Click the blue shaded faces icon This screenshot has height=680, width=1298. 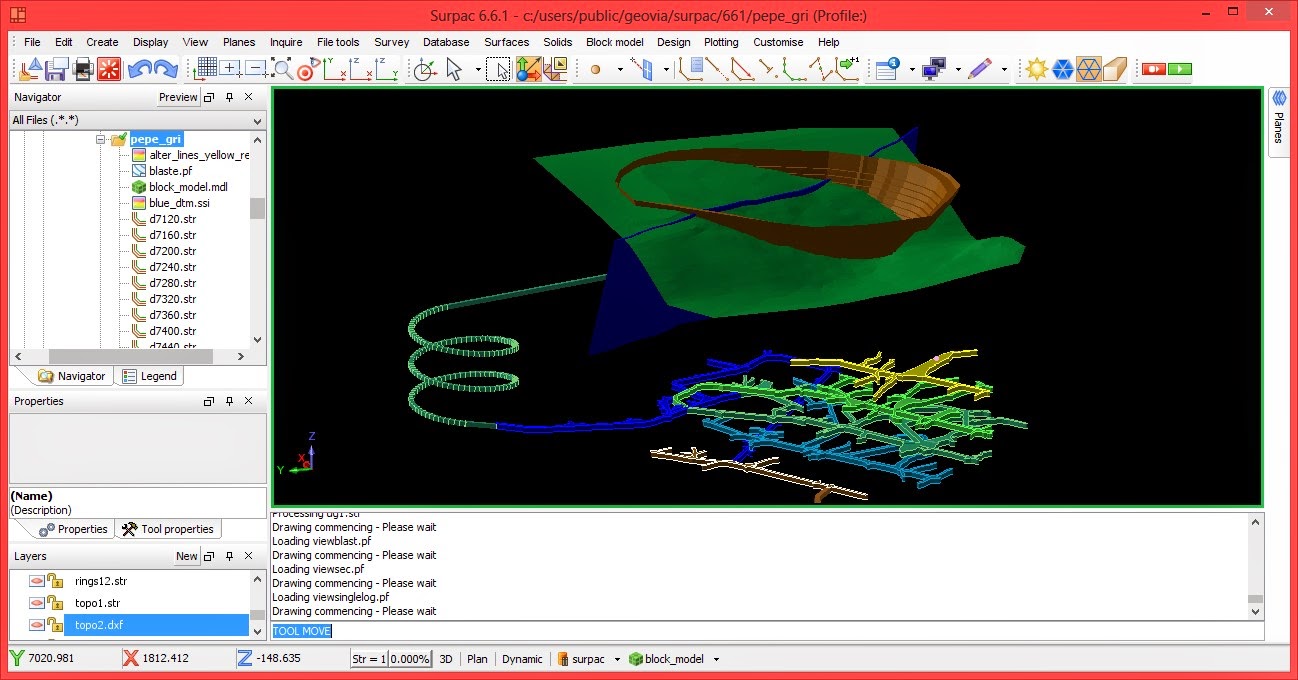1062,69
